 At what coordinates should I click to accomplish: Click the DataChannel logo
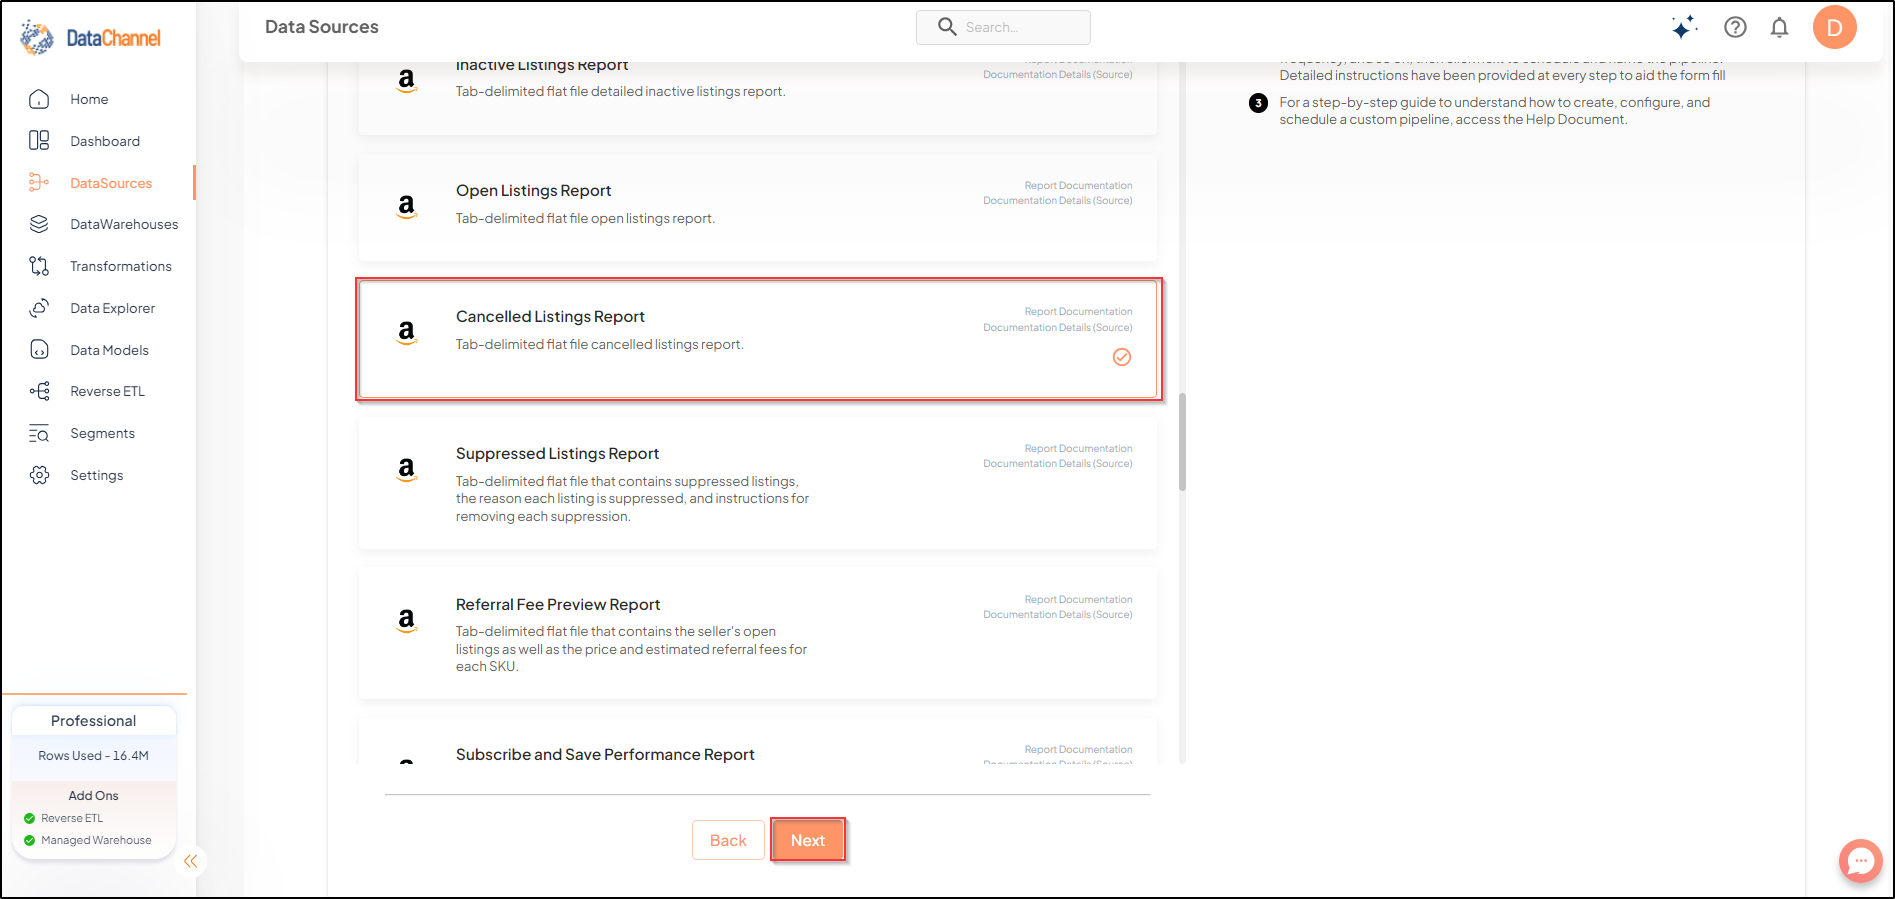(x=91, y=38)
